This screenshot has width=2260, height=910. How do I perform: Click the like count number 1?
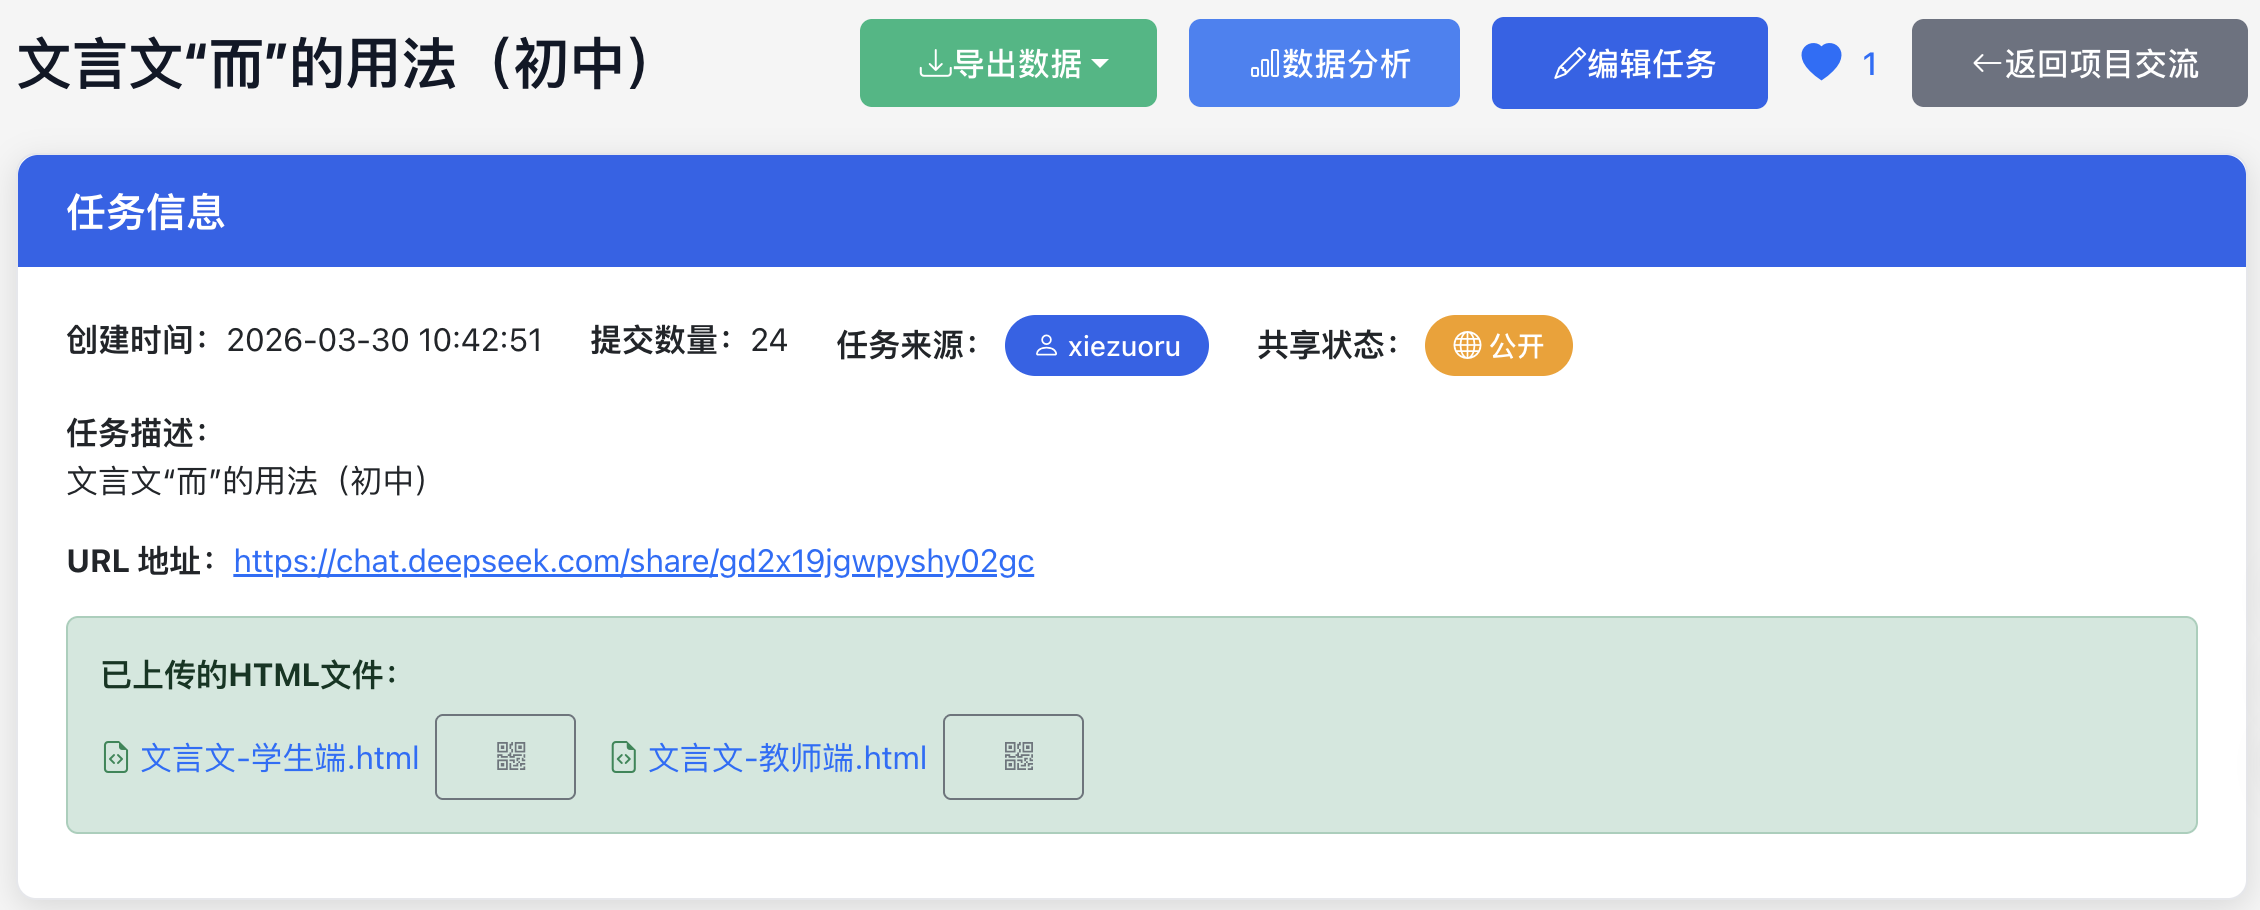[1869, 64]
